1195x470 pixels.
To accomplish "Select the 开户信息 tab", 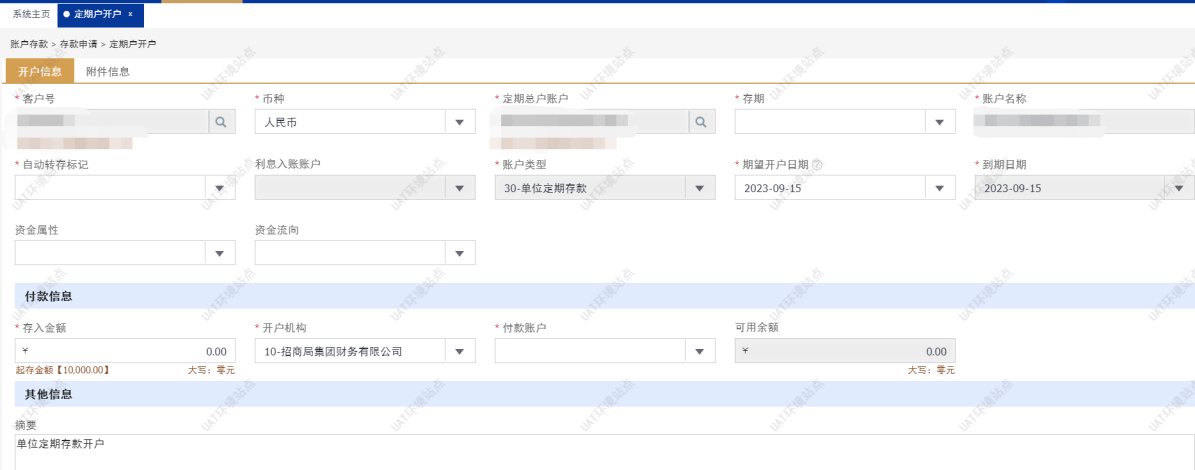I will click(x=40, y=72).
